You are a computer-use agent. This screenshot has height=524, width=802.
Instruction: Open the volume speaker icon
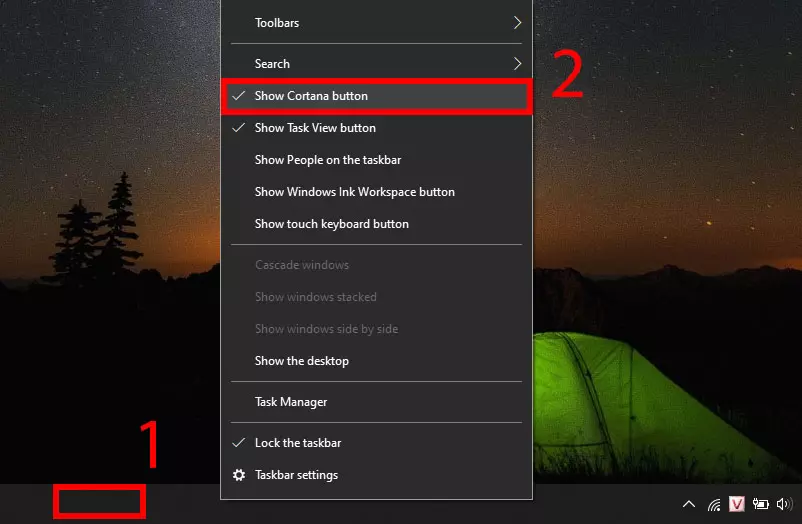coord(782,504)
